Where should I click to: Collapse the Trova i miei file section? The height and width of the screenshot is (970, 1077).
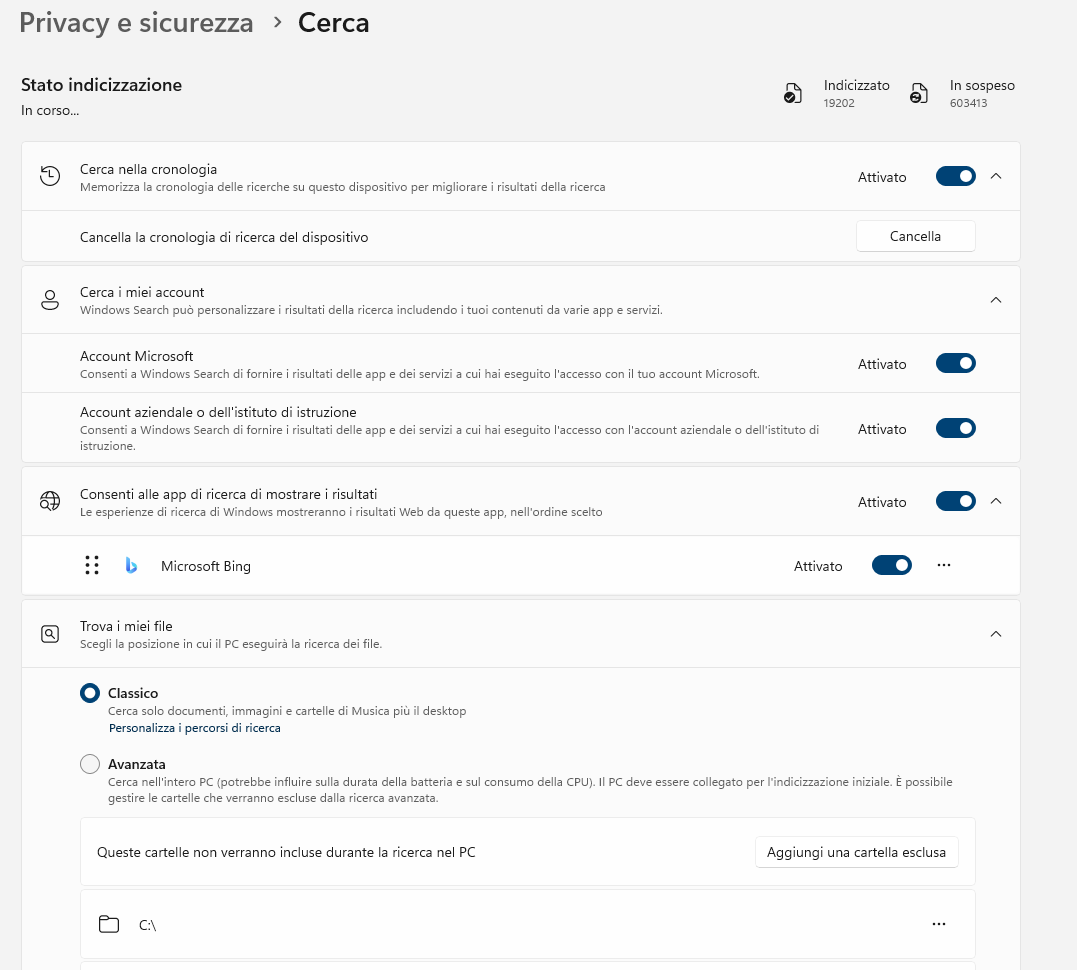[x=995, y=634]
